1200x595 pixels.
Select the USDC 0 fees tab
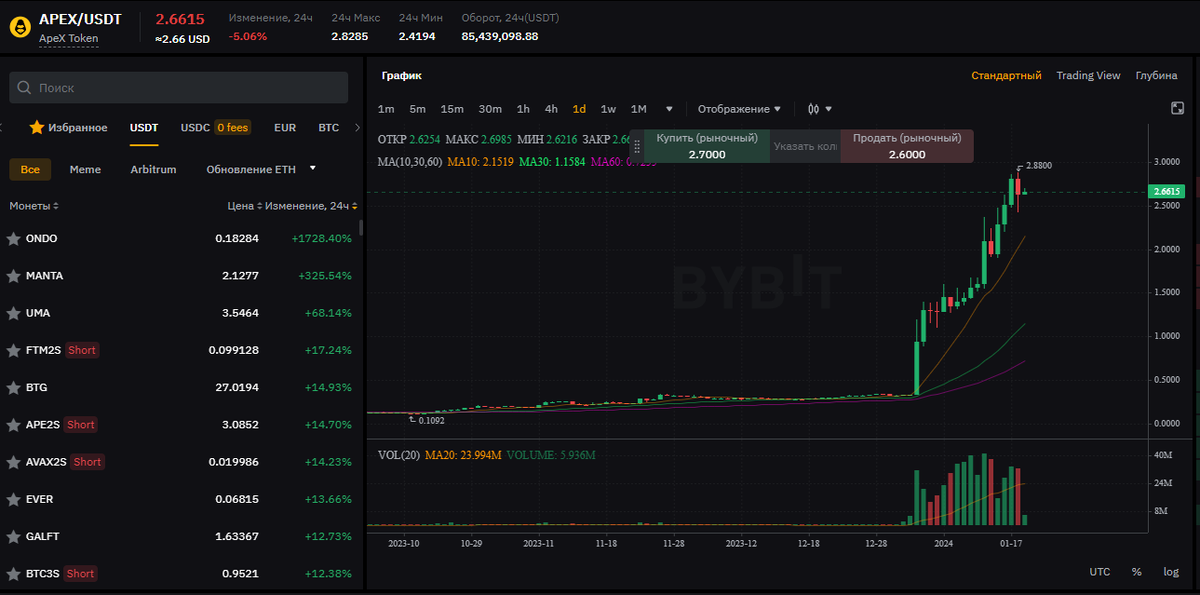click(214, 127)
